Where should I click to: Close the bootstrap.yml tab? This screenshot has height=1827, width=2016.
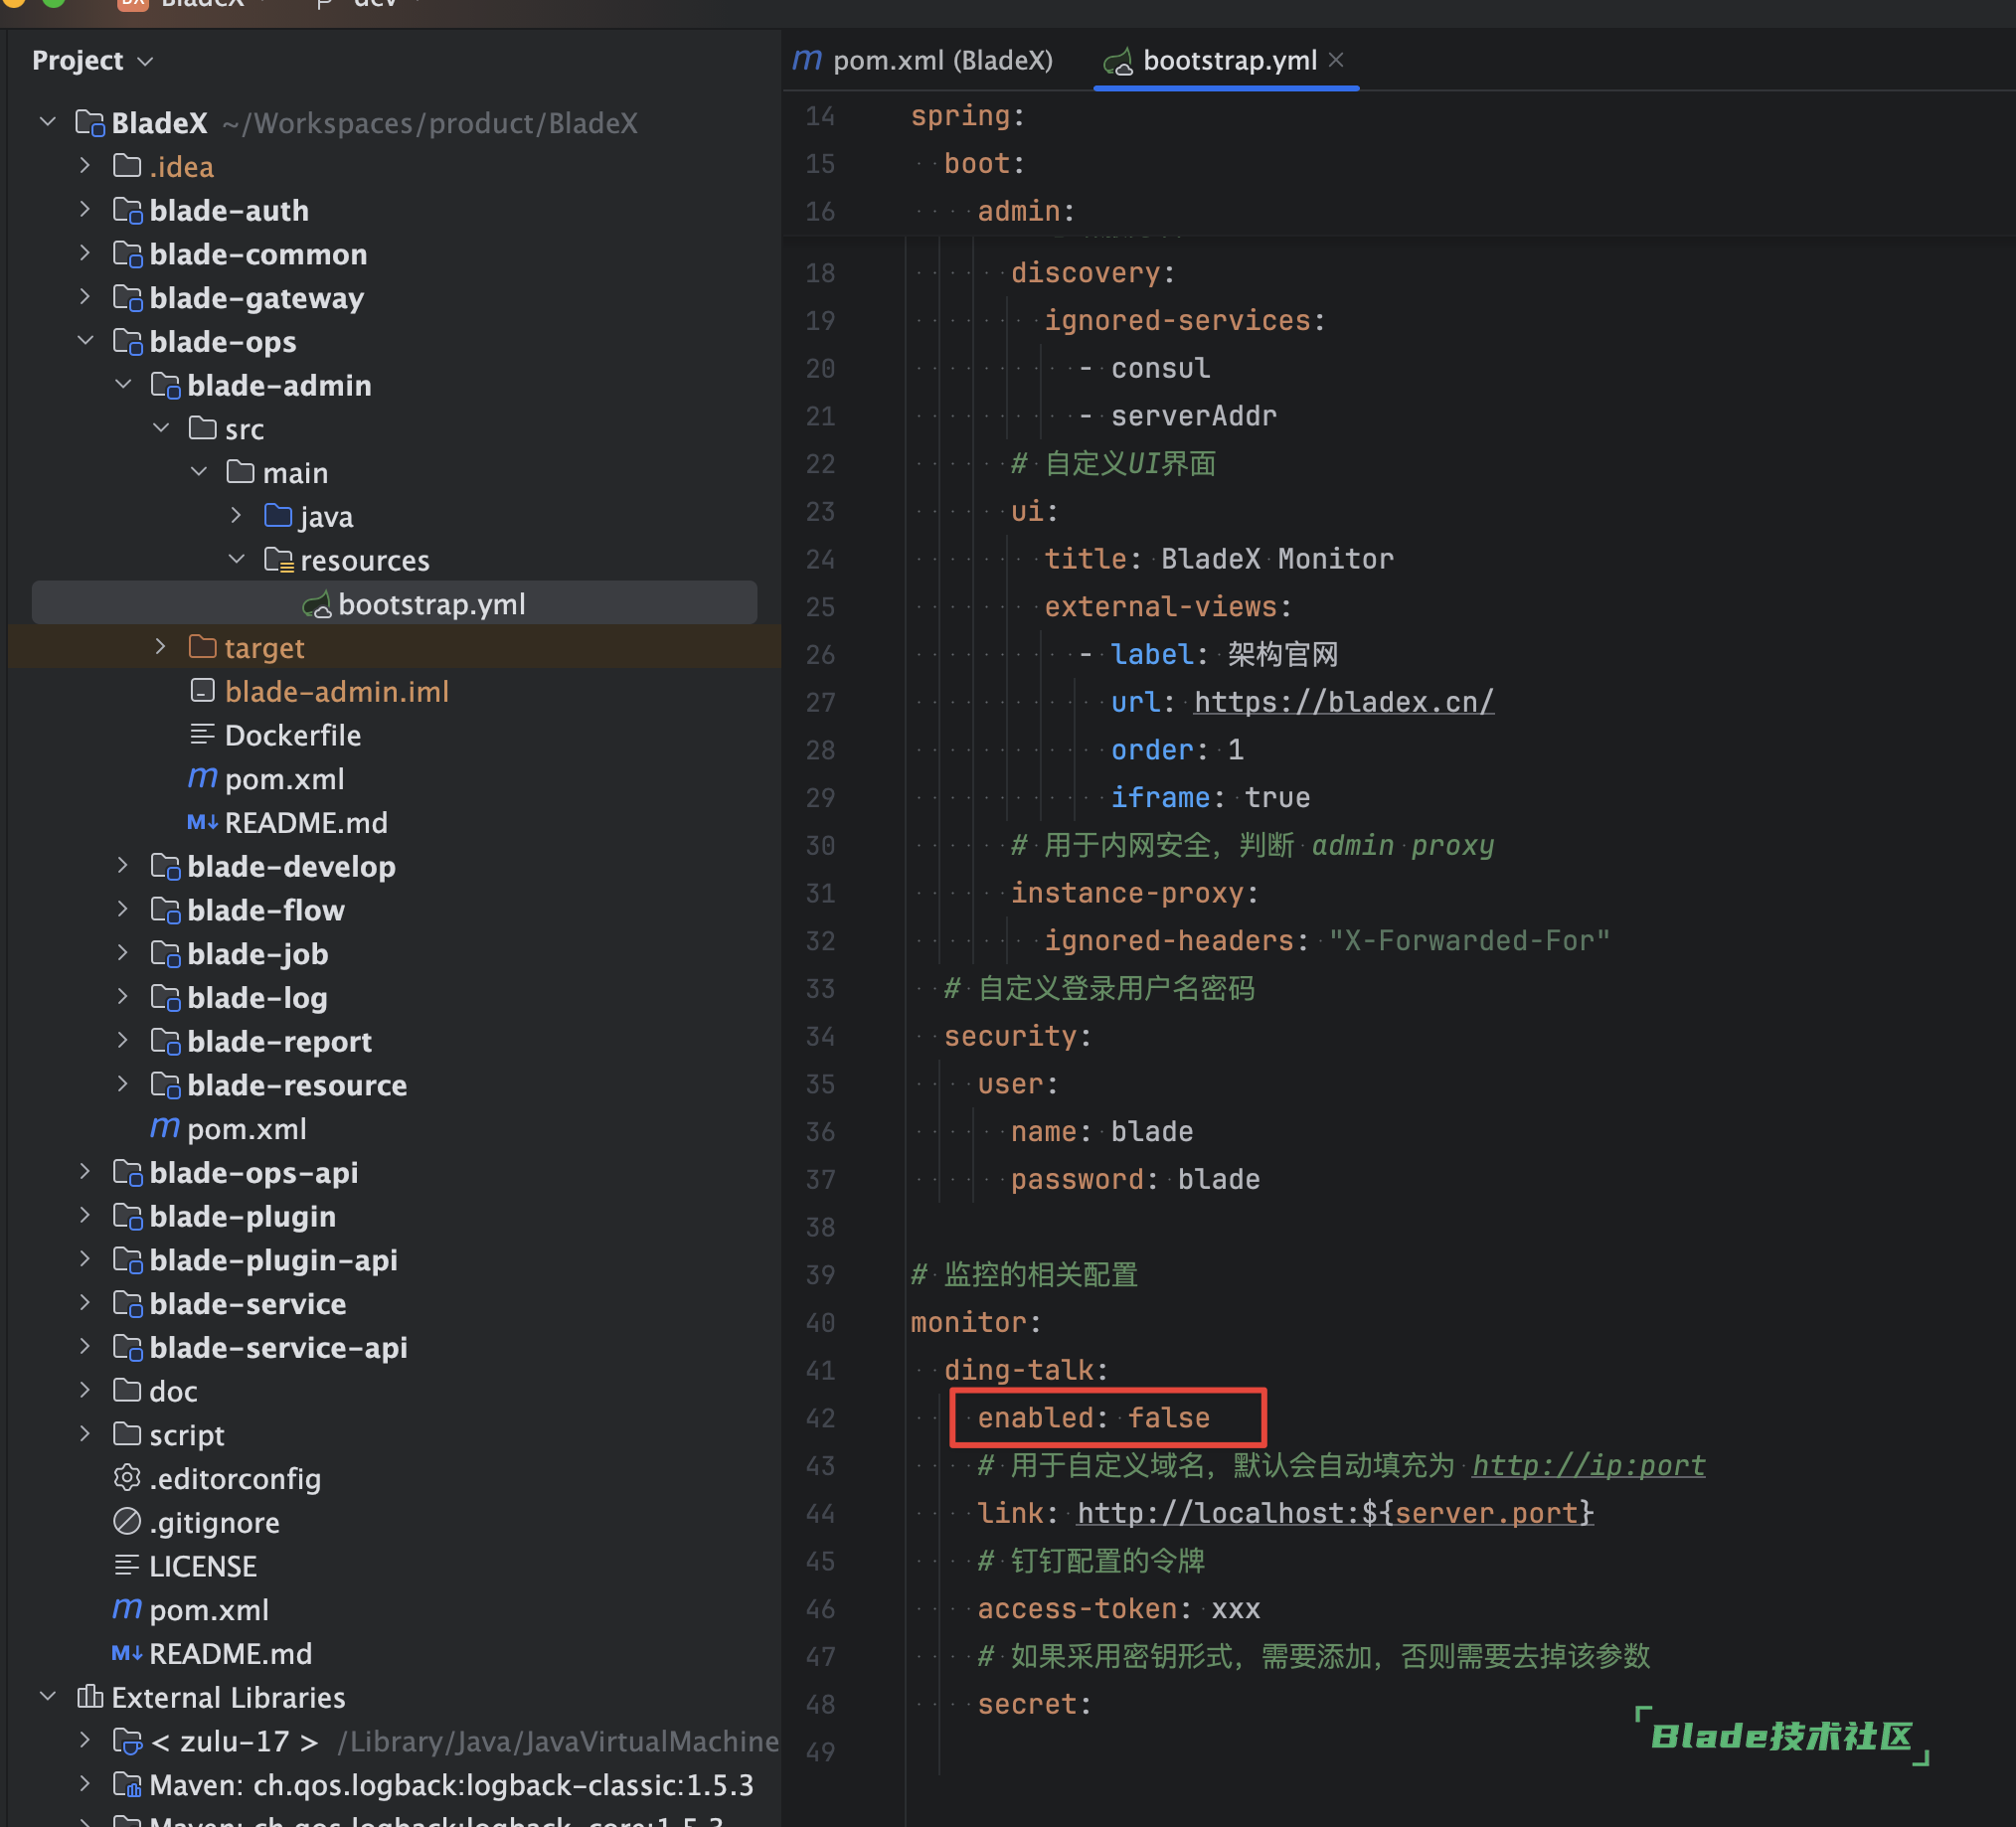click(1336, 60)
